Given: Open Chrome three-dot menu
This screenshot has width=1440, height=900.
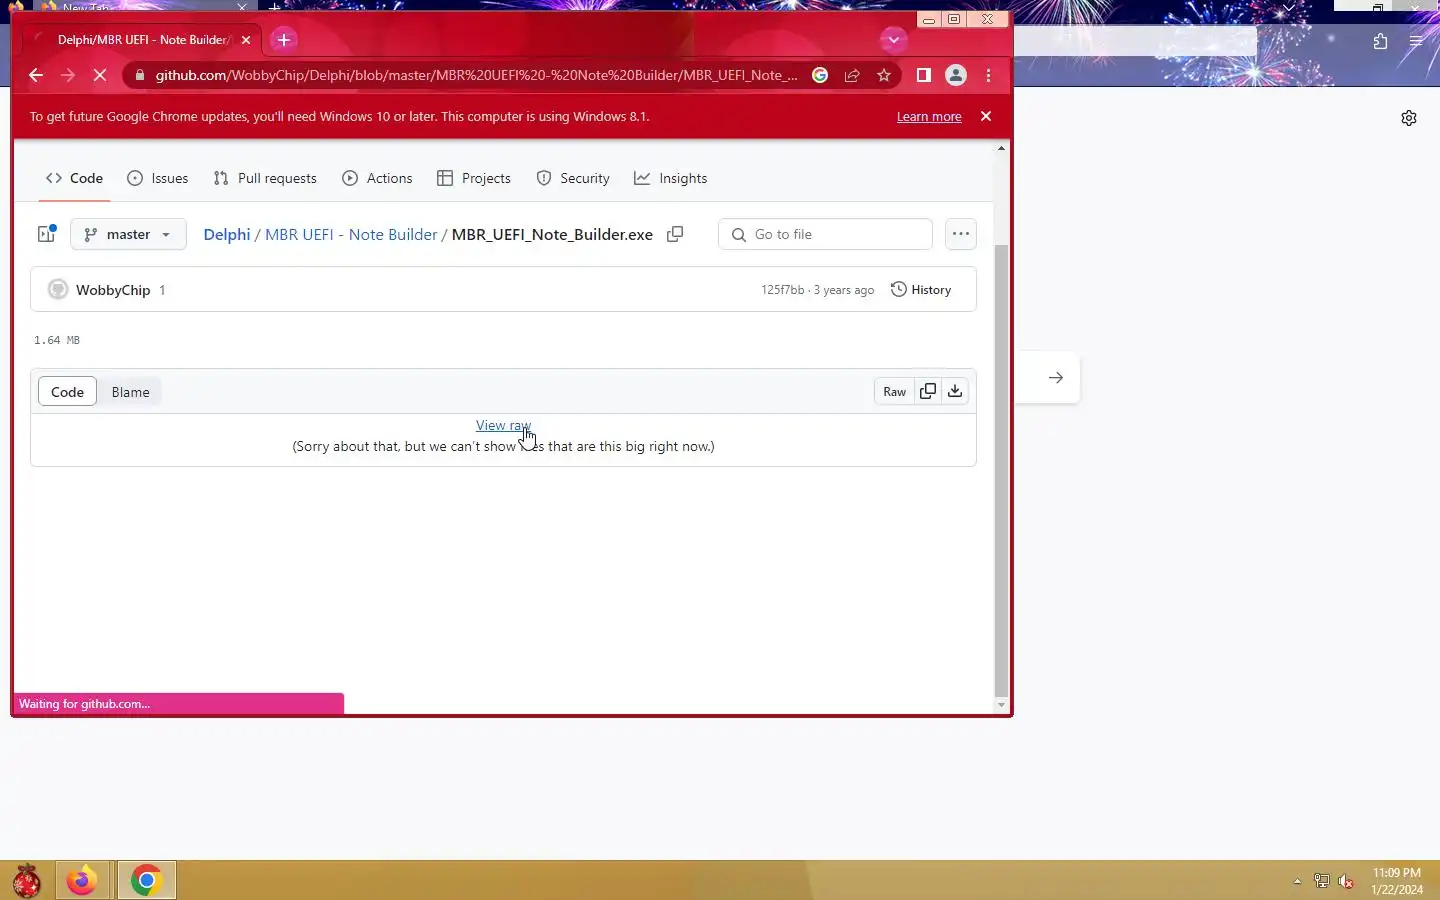Looking at the screenshot, I should (x=989, y=75).
